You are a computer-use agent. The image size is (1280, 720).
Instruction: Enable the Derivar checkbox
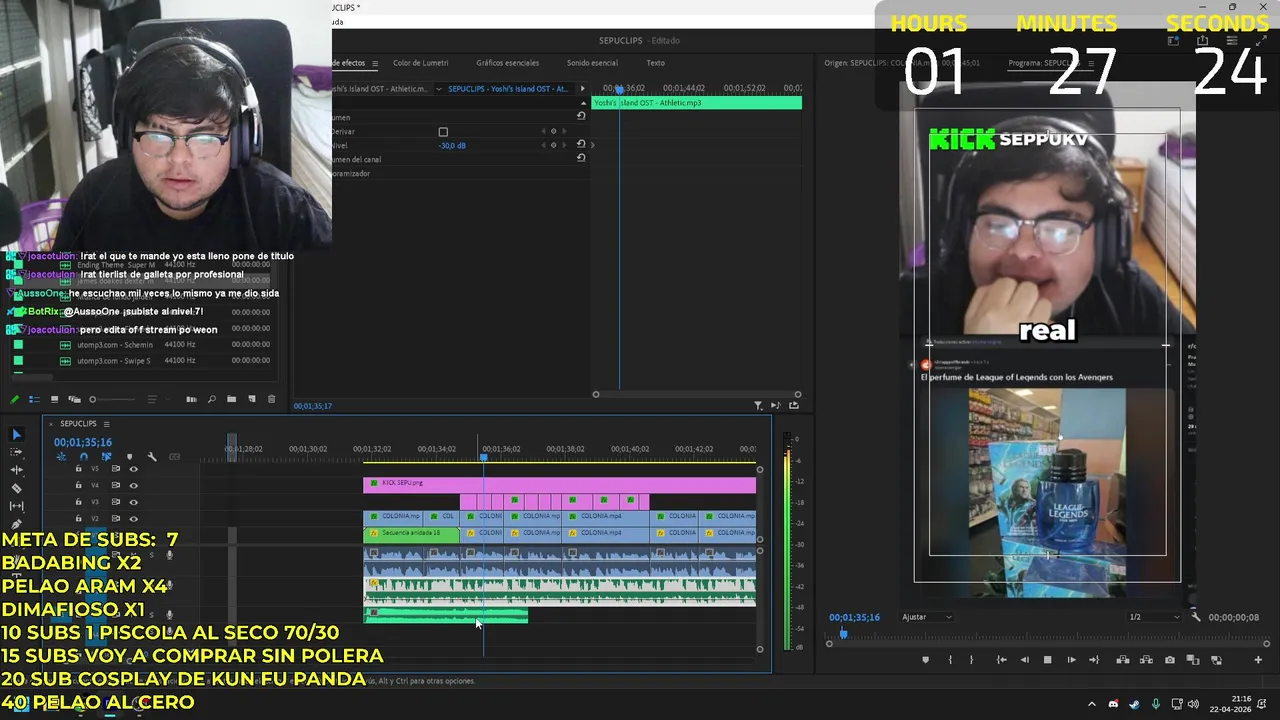443,132
